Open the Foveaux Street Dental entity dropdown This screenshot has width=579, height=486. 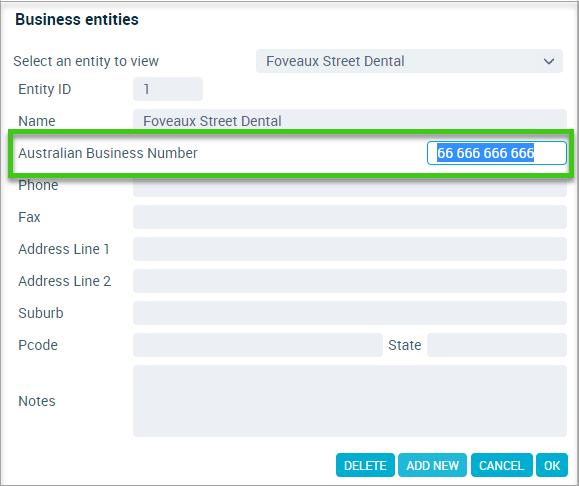click(x=409, y=61)
